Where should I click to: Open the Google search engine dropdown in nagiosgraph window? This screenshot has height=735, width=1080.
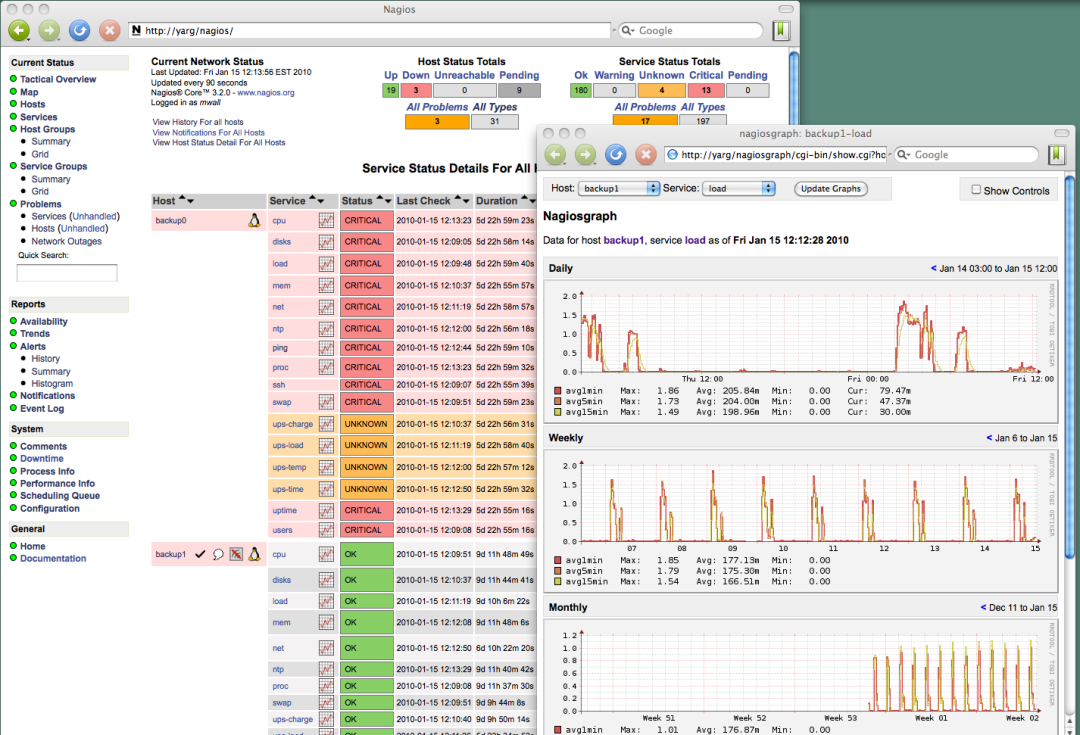(x=903, y=154)
